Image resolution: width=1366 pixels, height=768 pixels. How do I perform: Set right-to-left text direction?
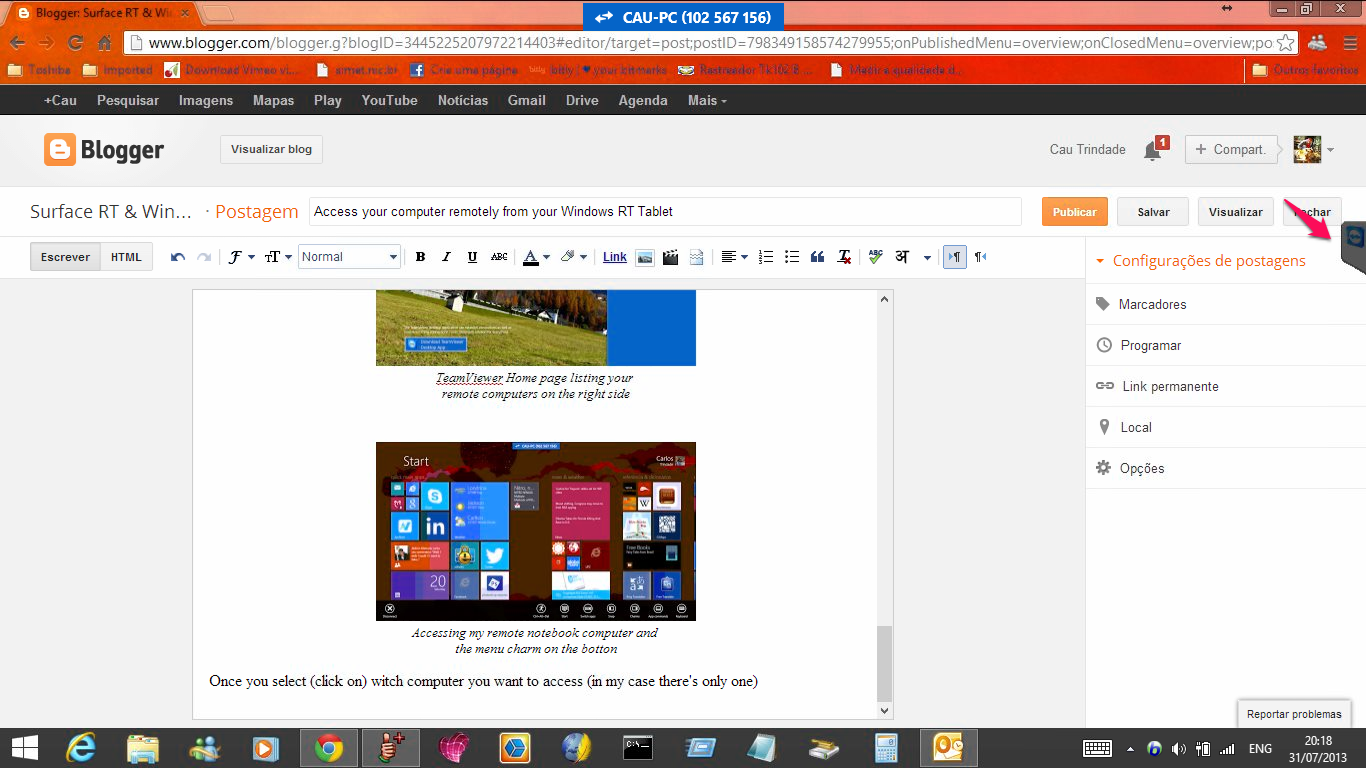(981, 257)
